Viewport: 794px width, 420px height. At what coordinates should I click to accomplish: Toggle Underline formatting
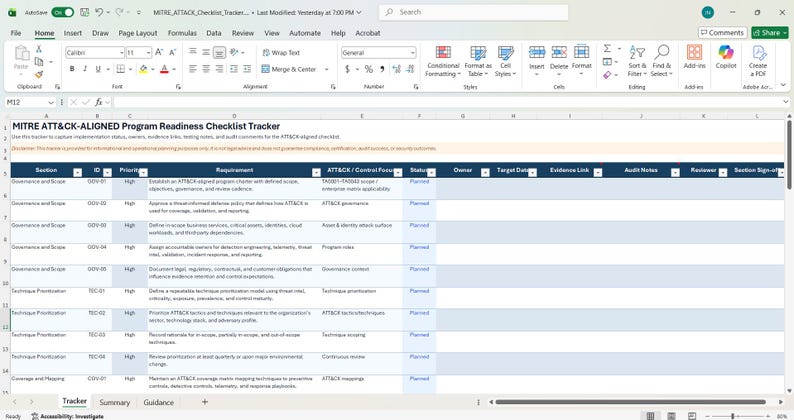click(98, 69)
